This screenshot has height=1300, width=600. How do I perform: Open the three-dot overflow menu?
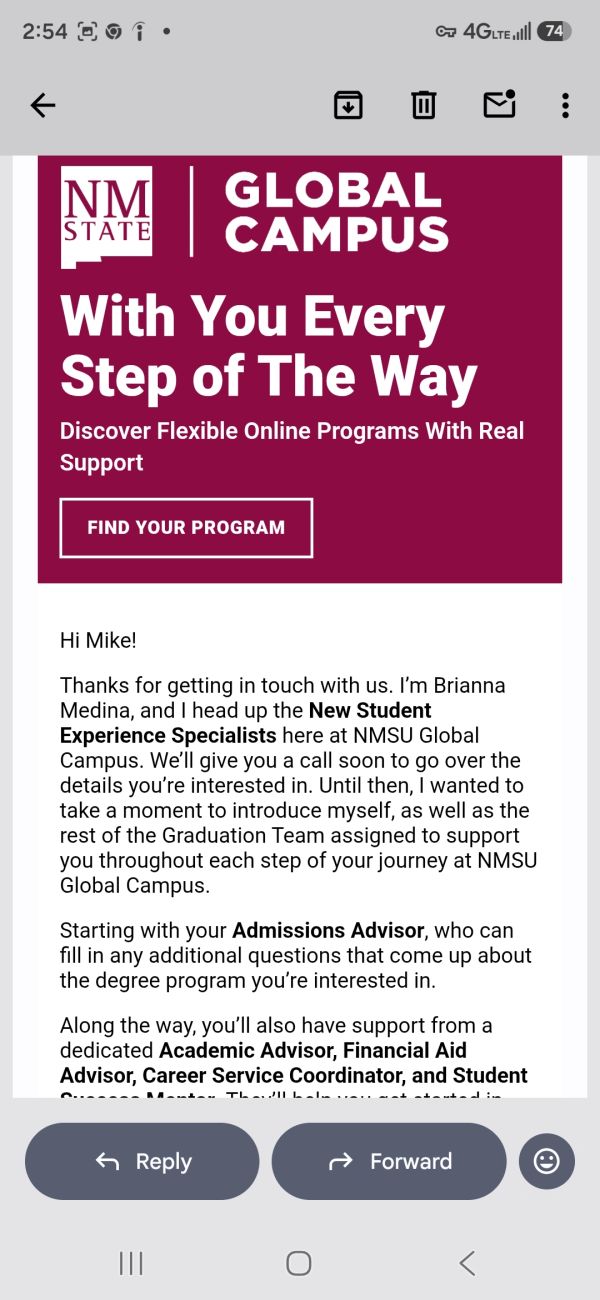[565, 105]
